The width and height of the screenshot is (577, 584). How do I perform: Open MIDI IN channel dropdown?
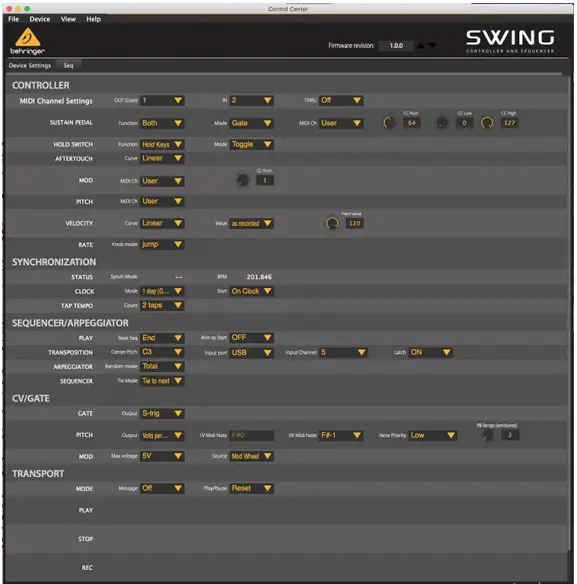tap(251, 100)
